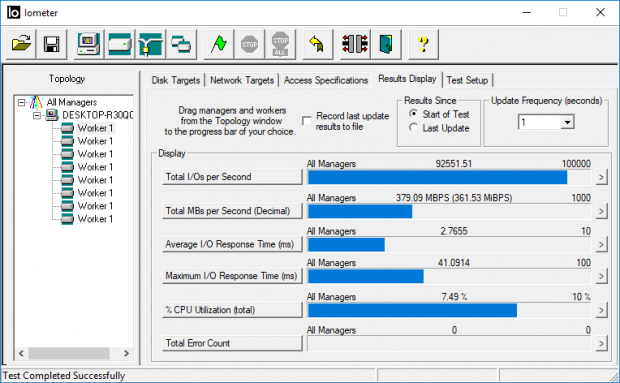Click Topology scrollbar right arrow

click(126, 353)
